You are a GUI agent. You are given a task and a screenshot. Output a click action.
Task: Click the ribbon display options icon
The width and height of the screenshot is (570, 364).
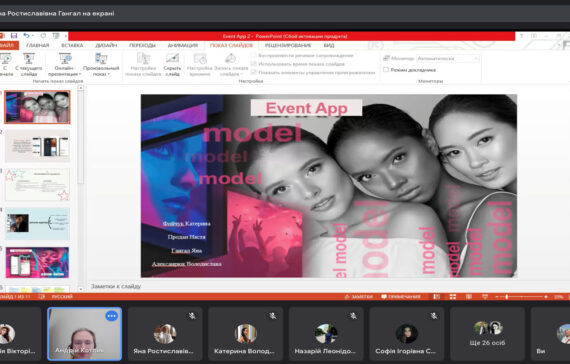[534, 36]
